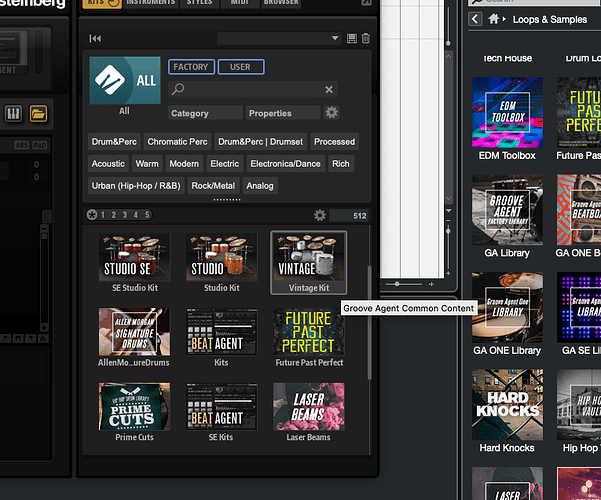Switch to the MIDI tab
This screenshot has height=500, width=601.
click(x=239, y=3)
